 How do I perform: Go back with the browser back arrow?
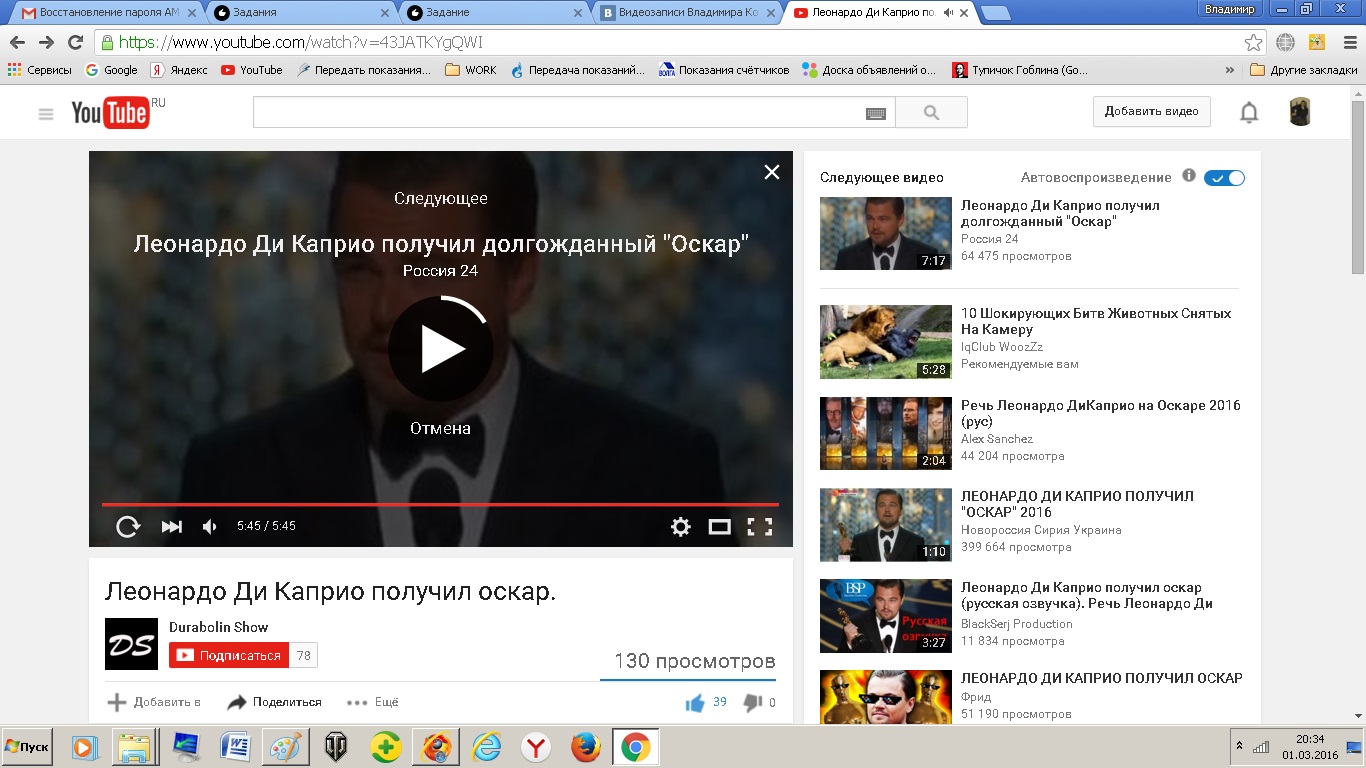click(x=17, y=43)
